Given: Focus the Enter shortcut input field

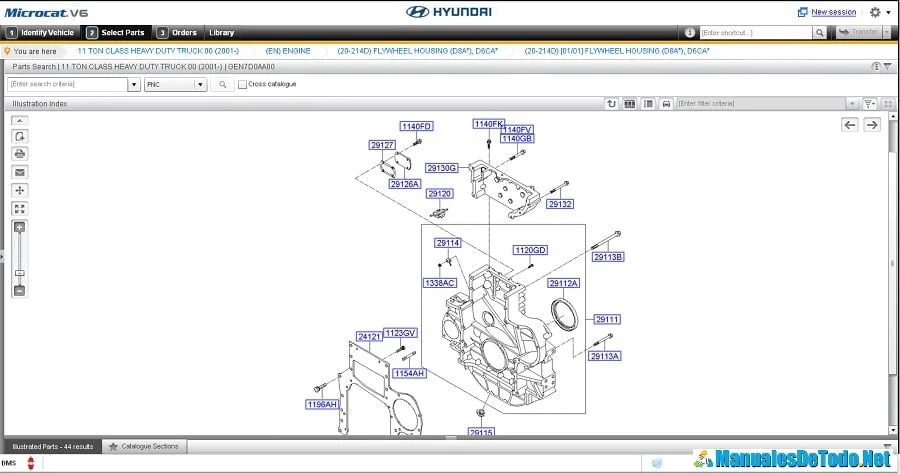Looking at the screenshot, I should coord(755,33).
